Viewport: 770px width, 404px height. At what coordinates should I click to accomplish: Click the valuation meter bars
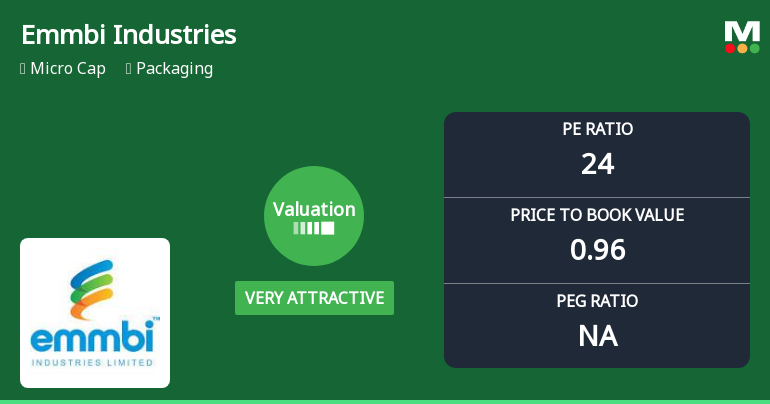pyautogui.click(x=314, y=228)
